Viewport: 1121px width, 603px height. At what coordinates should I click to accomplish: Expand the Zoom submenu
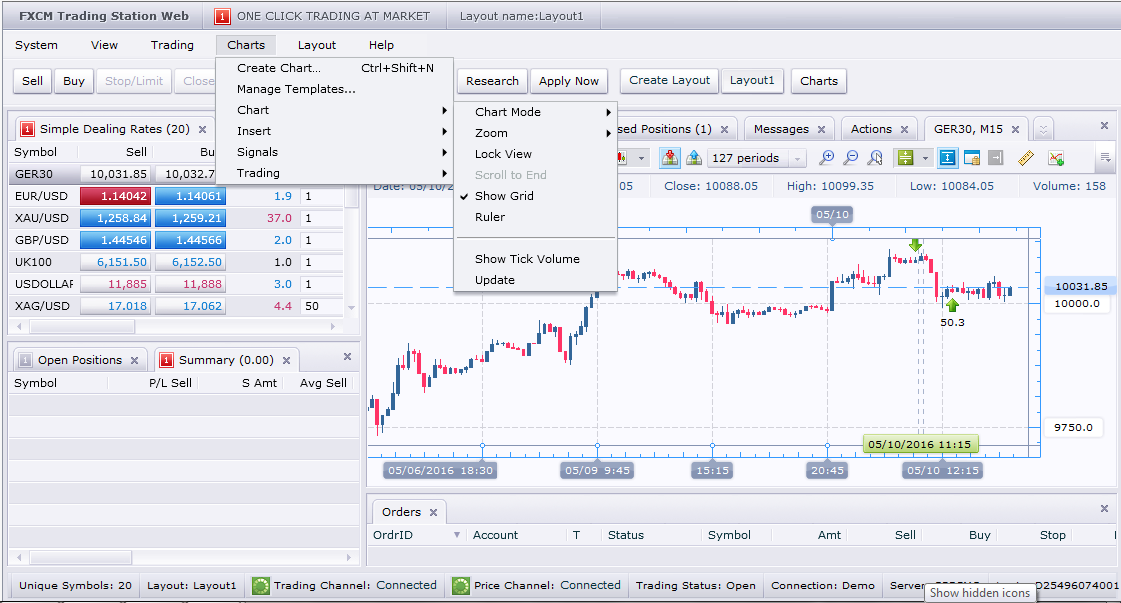[535, 133]
